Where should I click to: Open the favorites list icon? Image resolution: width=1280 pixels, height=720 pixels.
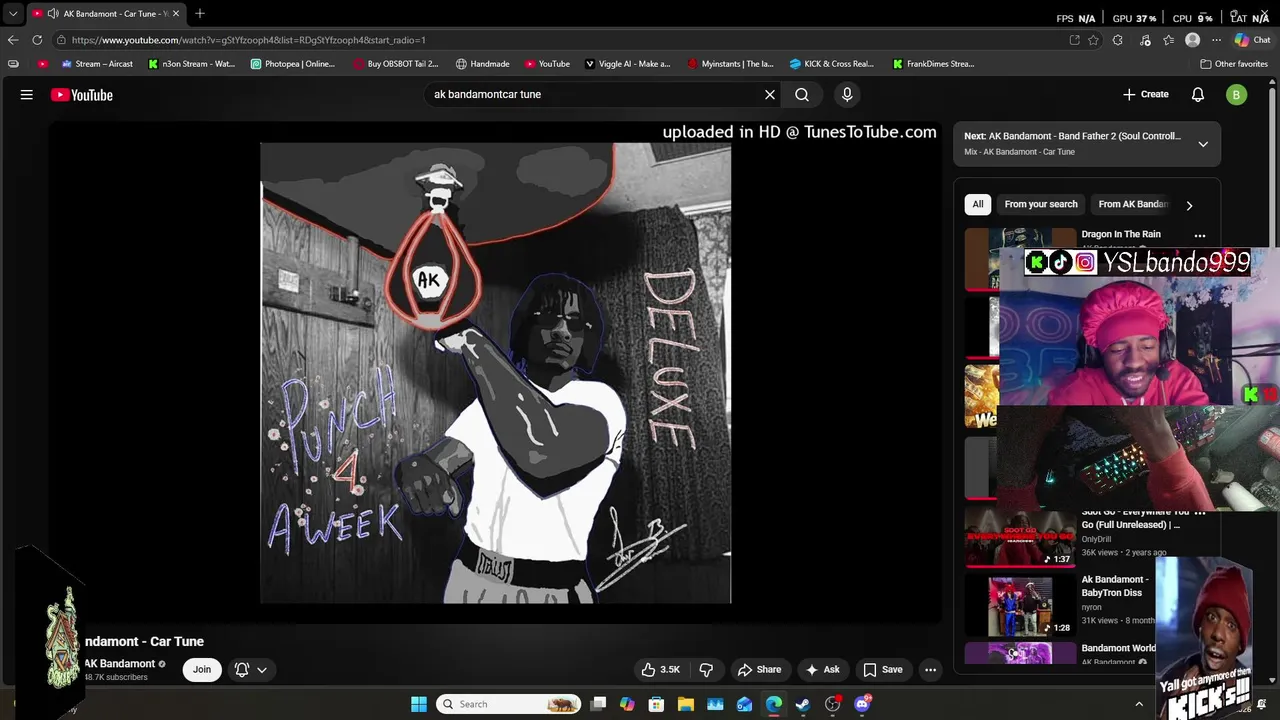1168,40
